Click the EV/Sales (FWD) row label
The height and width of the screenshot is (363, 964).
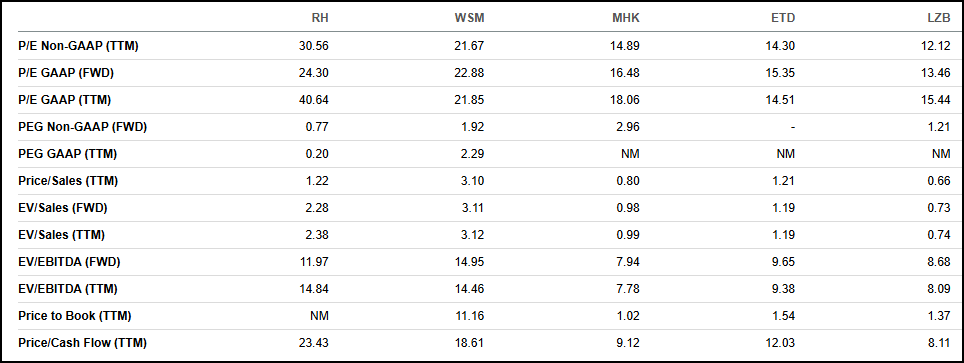tap(63, 209)
